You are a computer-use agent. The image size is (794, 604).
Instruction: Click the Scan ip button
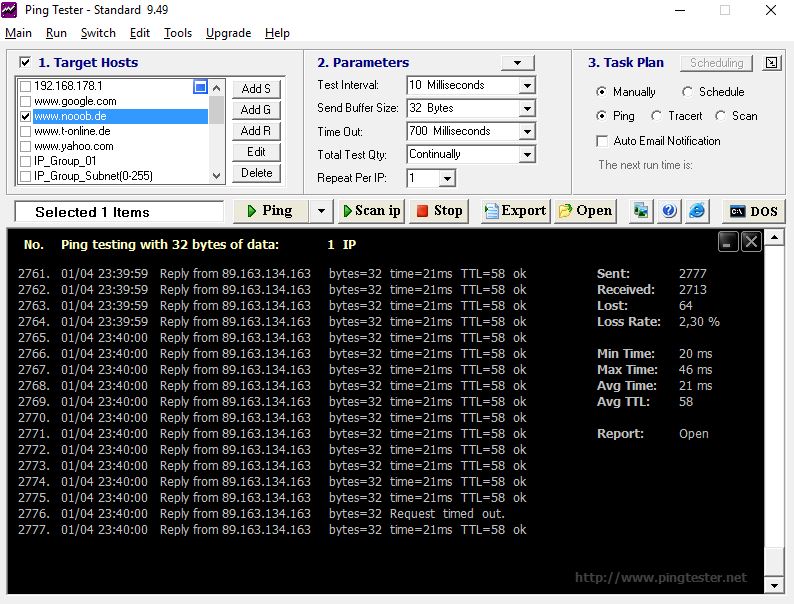coord(372,211)
